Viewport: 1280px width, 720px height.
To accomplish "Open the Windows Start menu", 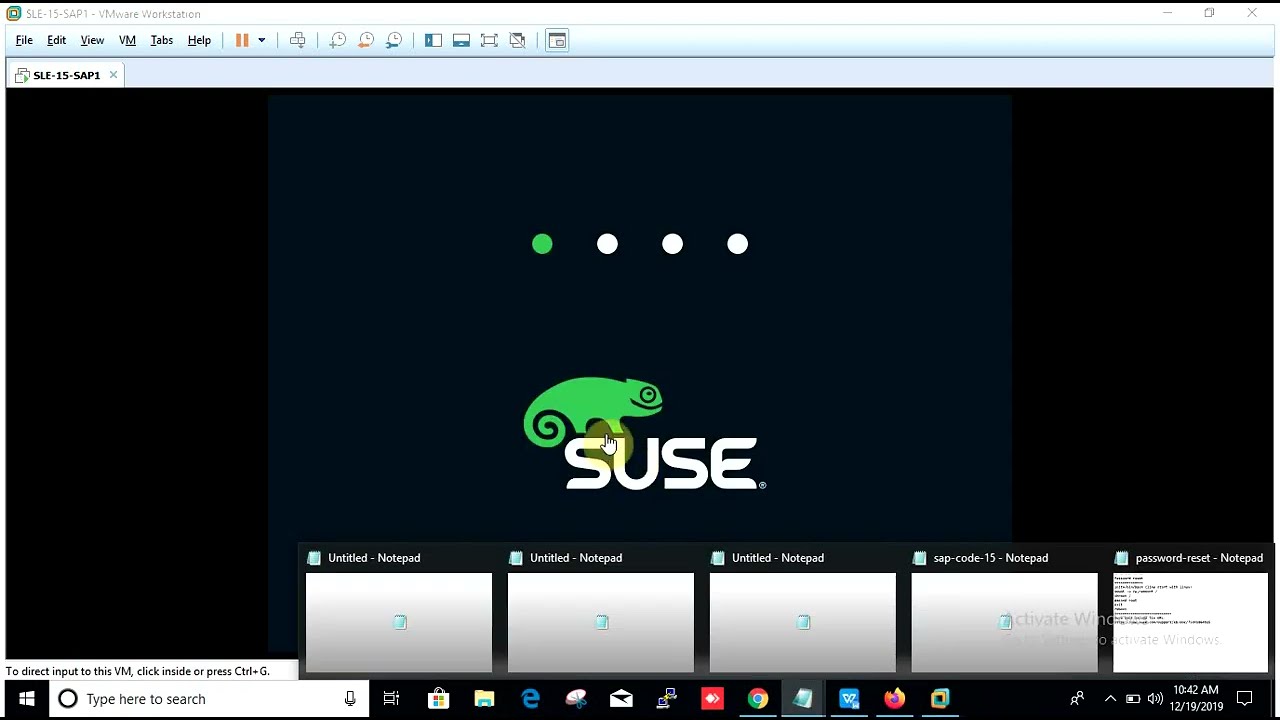I will click(26, 699).
